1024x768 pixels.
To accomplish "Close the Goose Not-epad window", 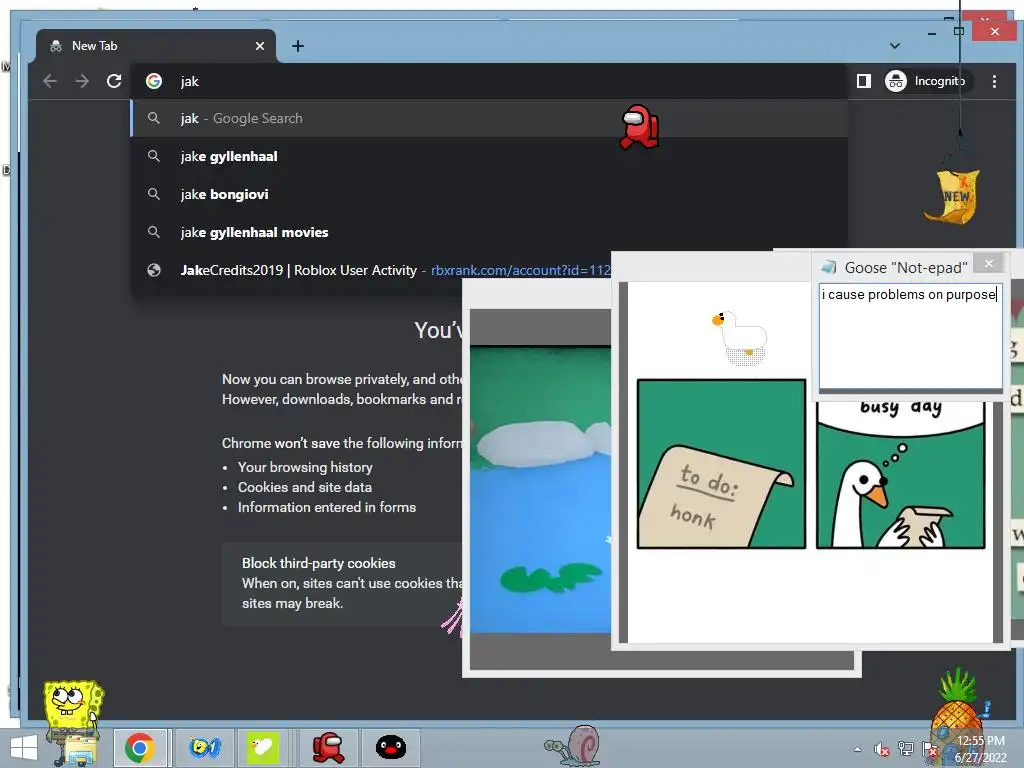I will tap(989, 263).
